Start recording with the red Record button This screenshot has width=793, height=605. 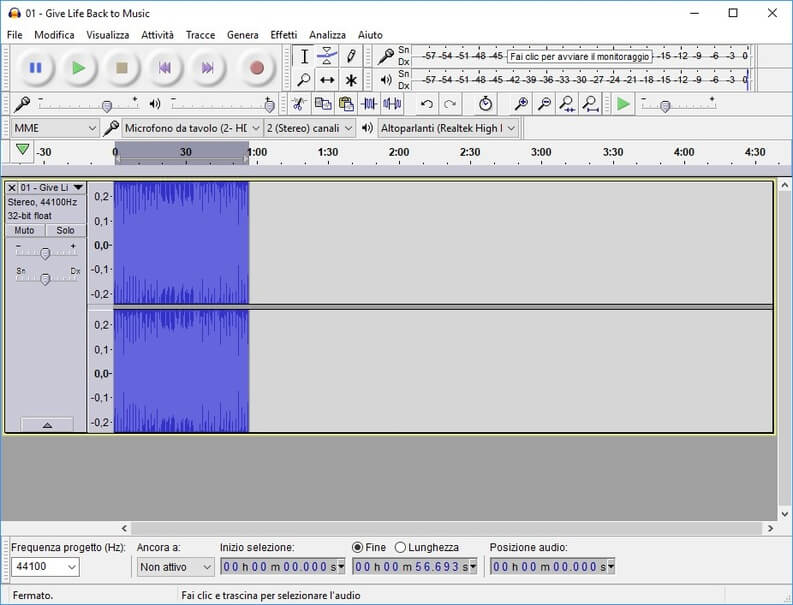pos(257,68)
